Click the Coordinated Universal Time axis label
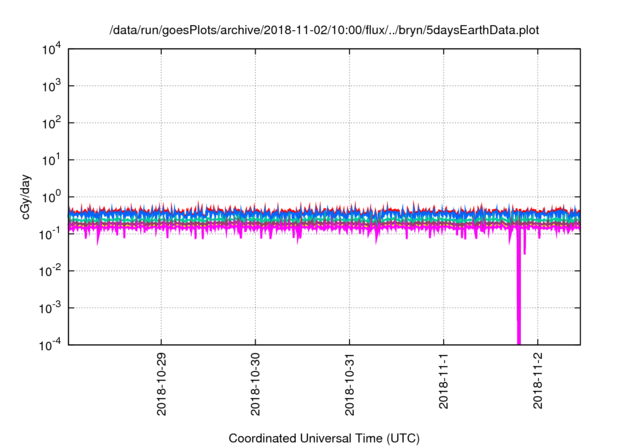This screenshot has height=448, width=640. tap(324, 438)
